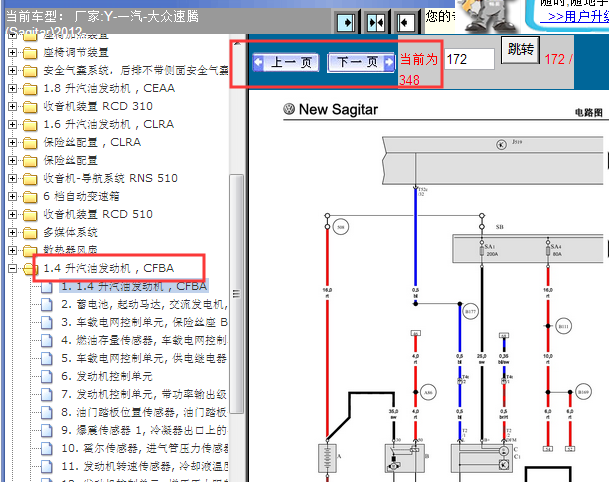Viewport: 609px width, 482px height.
Task: Click document icon of page 8 油门踏板
Action: [47, 412]
